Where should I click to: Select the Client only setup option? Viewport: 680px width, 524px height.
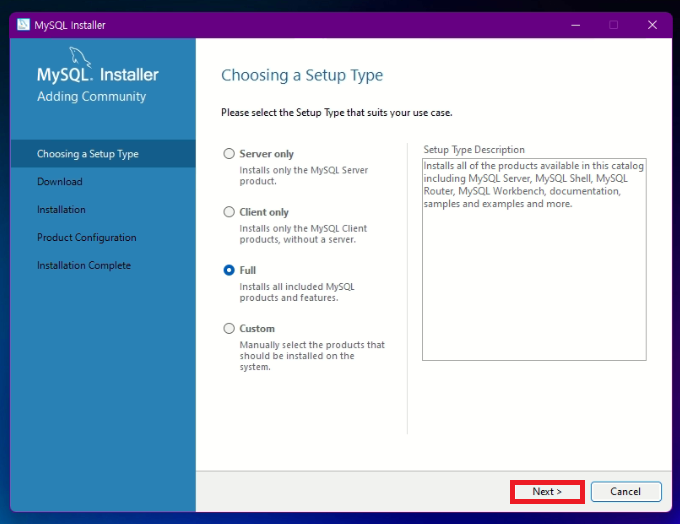(229, 212)
